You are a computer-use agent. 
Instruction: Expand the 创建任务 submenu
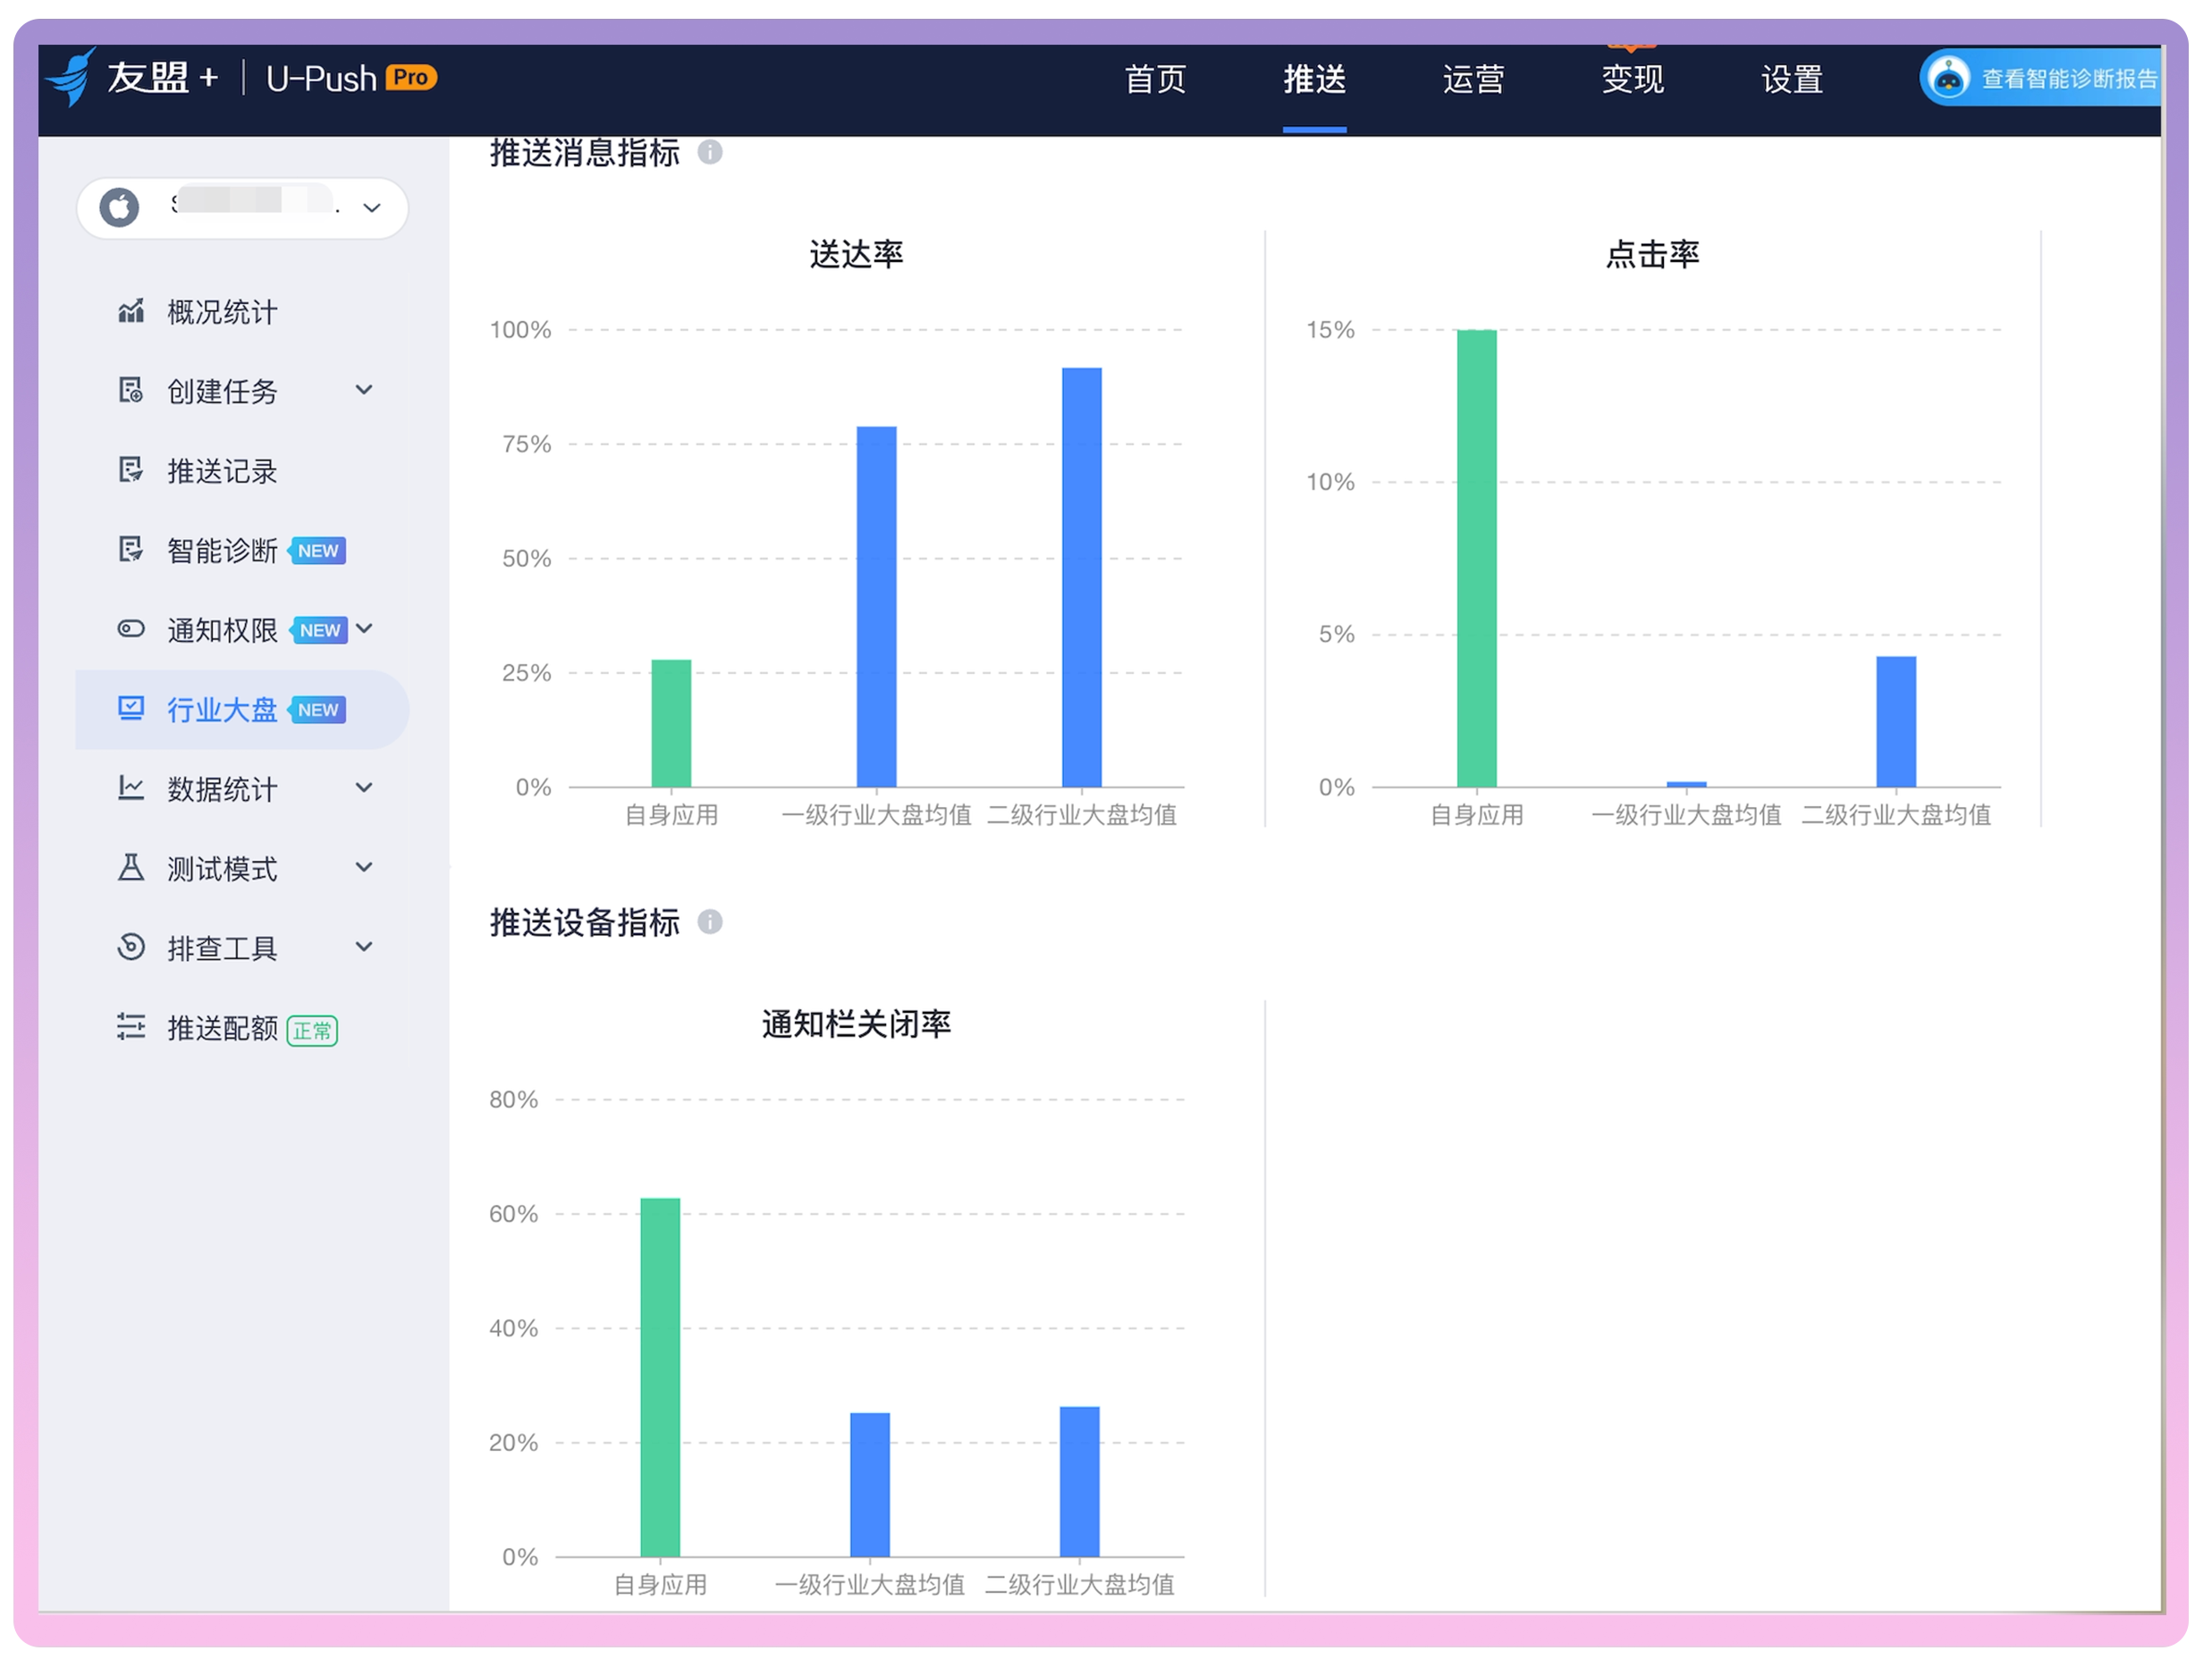(364, 391)
